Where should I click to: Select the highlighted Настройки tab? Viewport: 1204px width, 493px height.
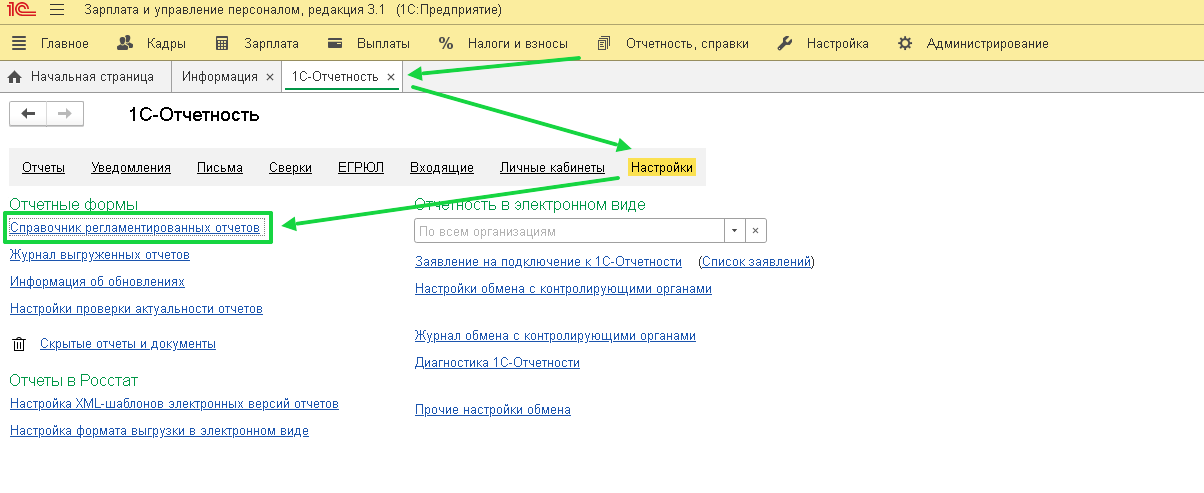(x=662, y=168)
